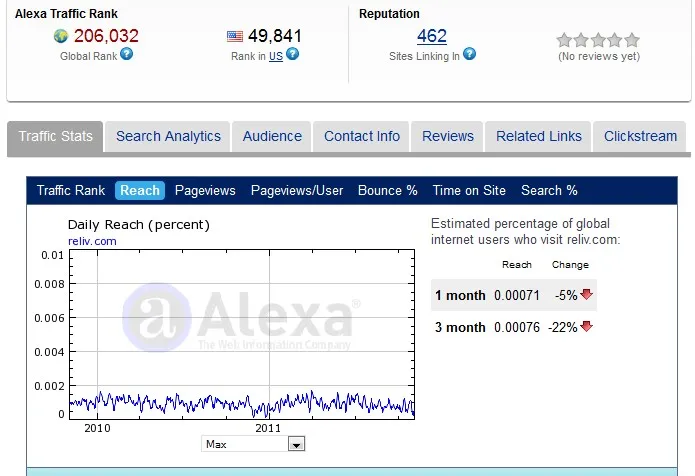Click the 2011 label on the chart axis

coord(268,428)
